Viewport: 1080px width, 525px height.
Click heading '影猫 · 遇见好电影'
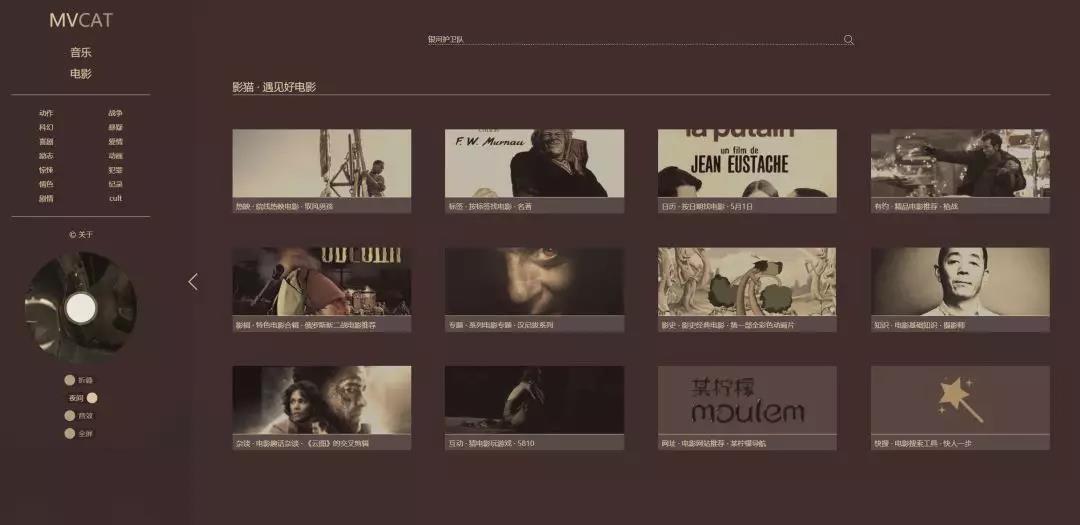[274, 87]
